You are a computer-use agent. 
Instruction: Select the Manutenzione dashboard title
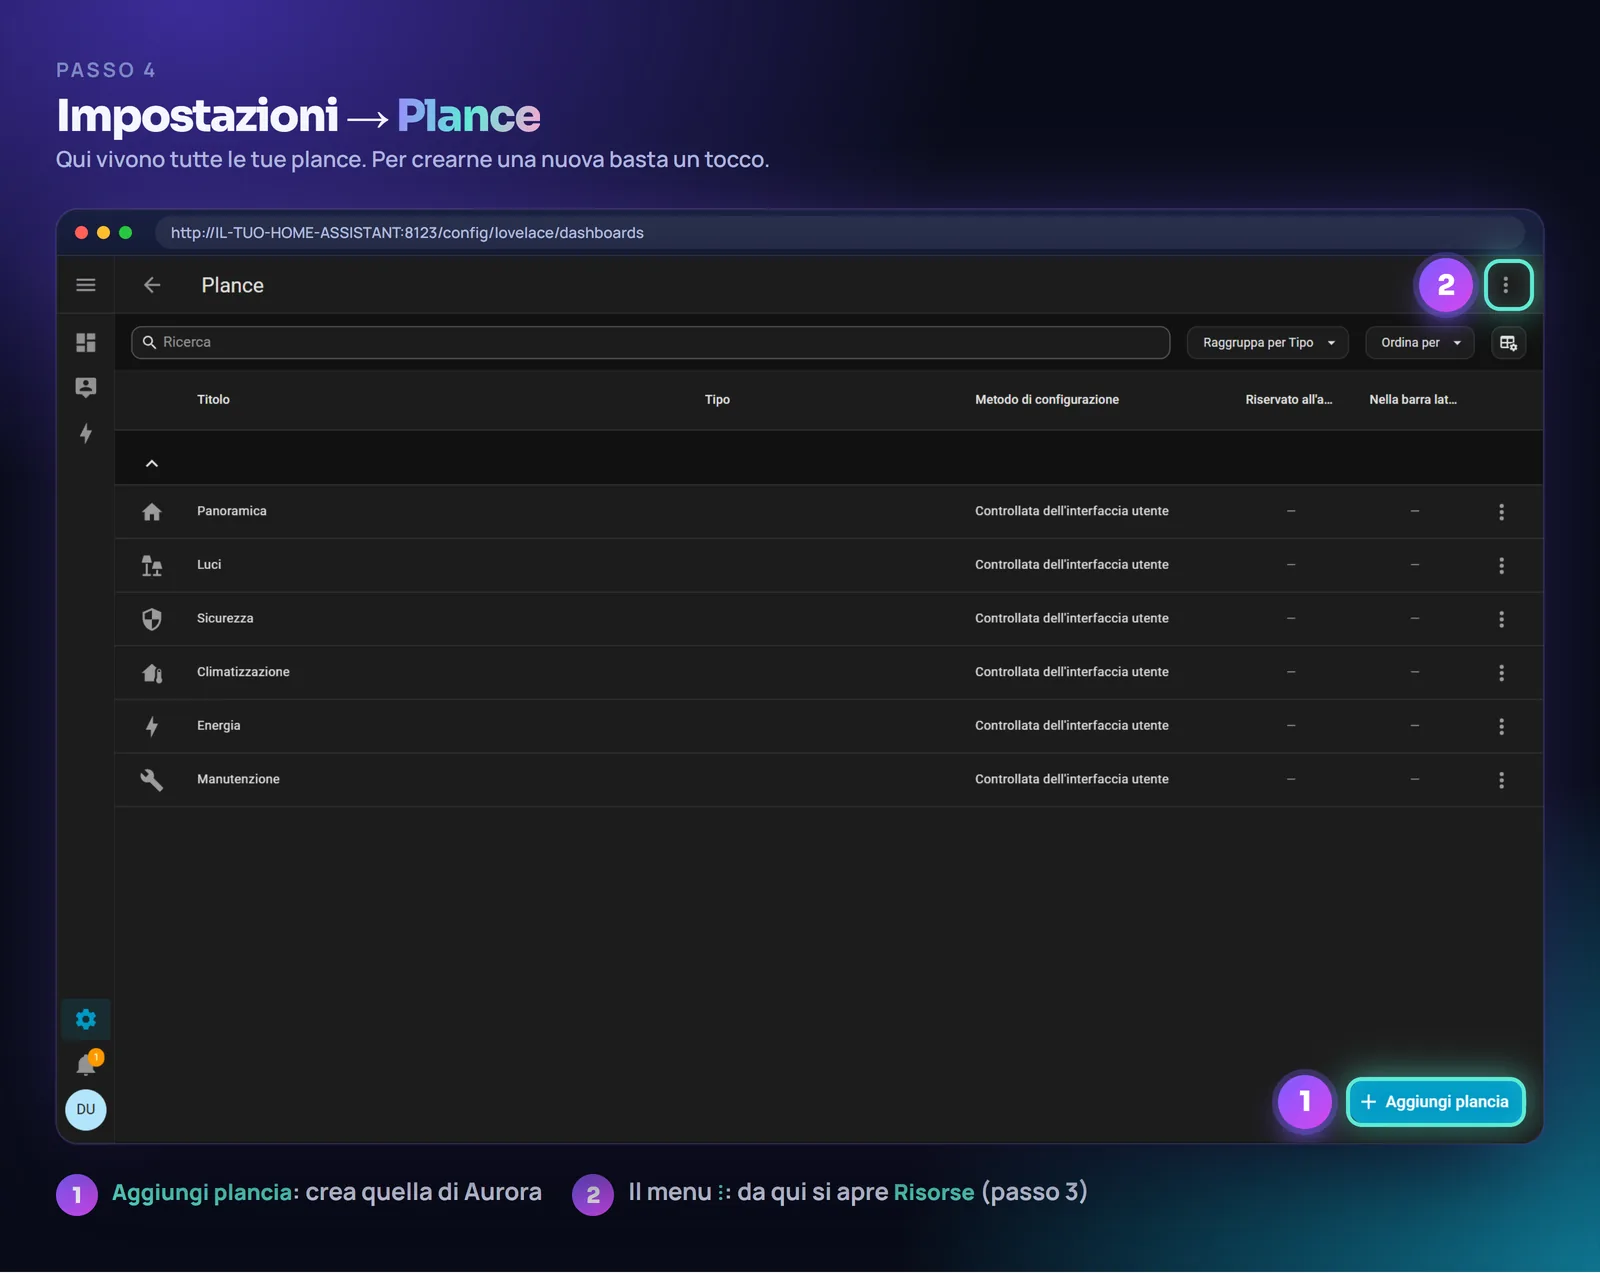pyautogui.click(x=238, y=779)
